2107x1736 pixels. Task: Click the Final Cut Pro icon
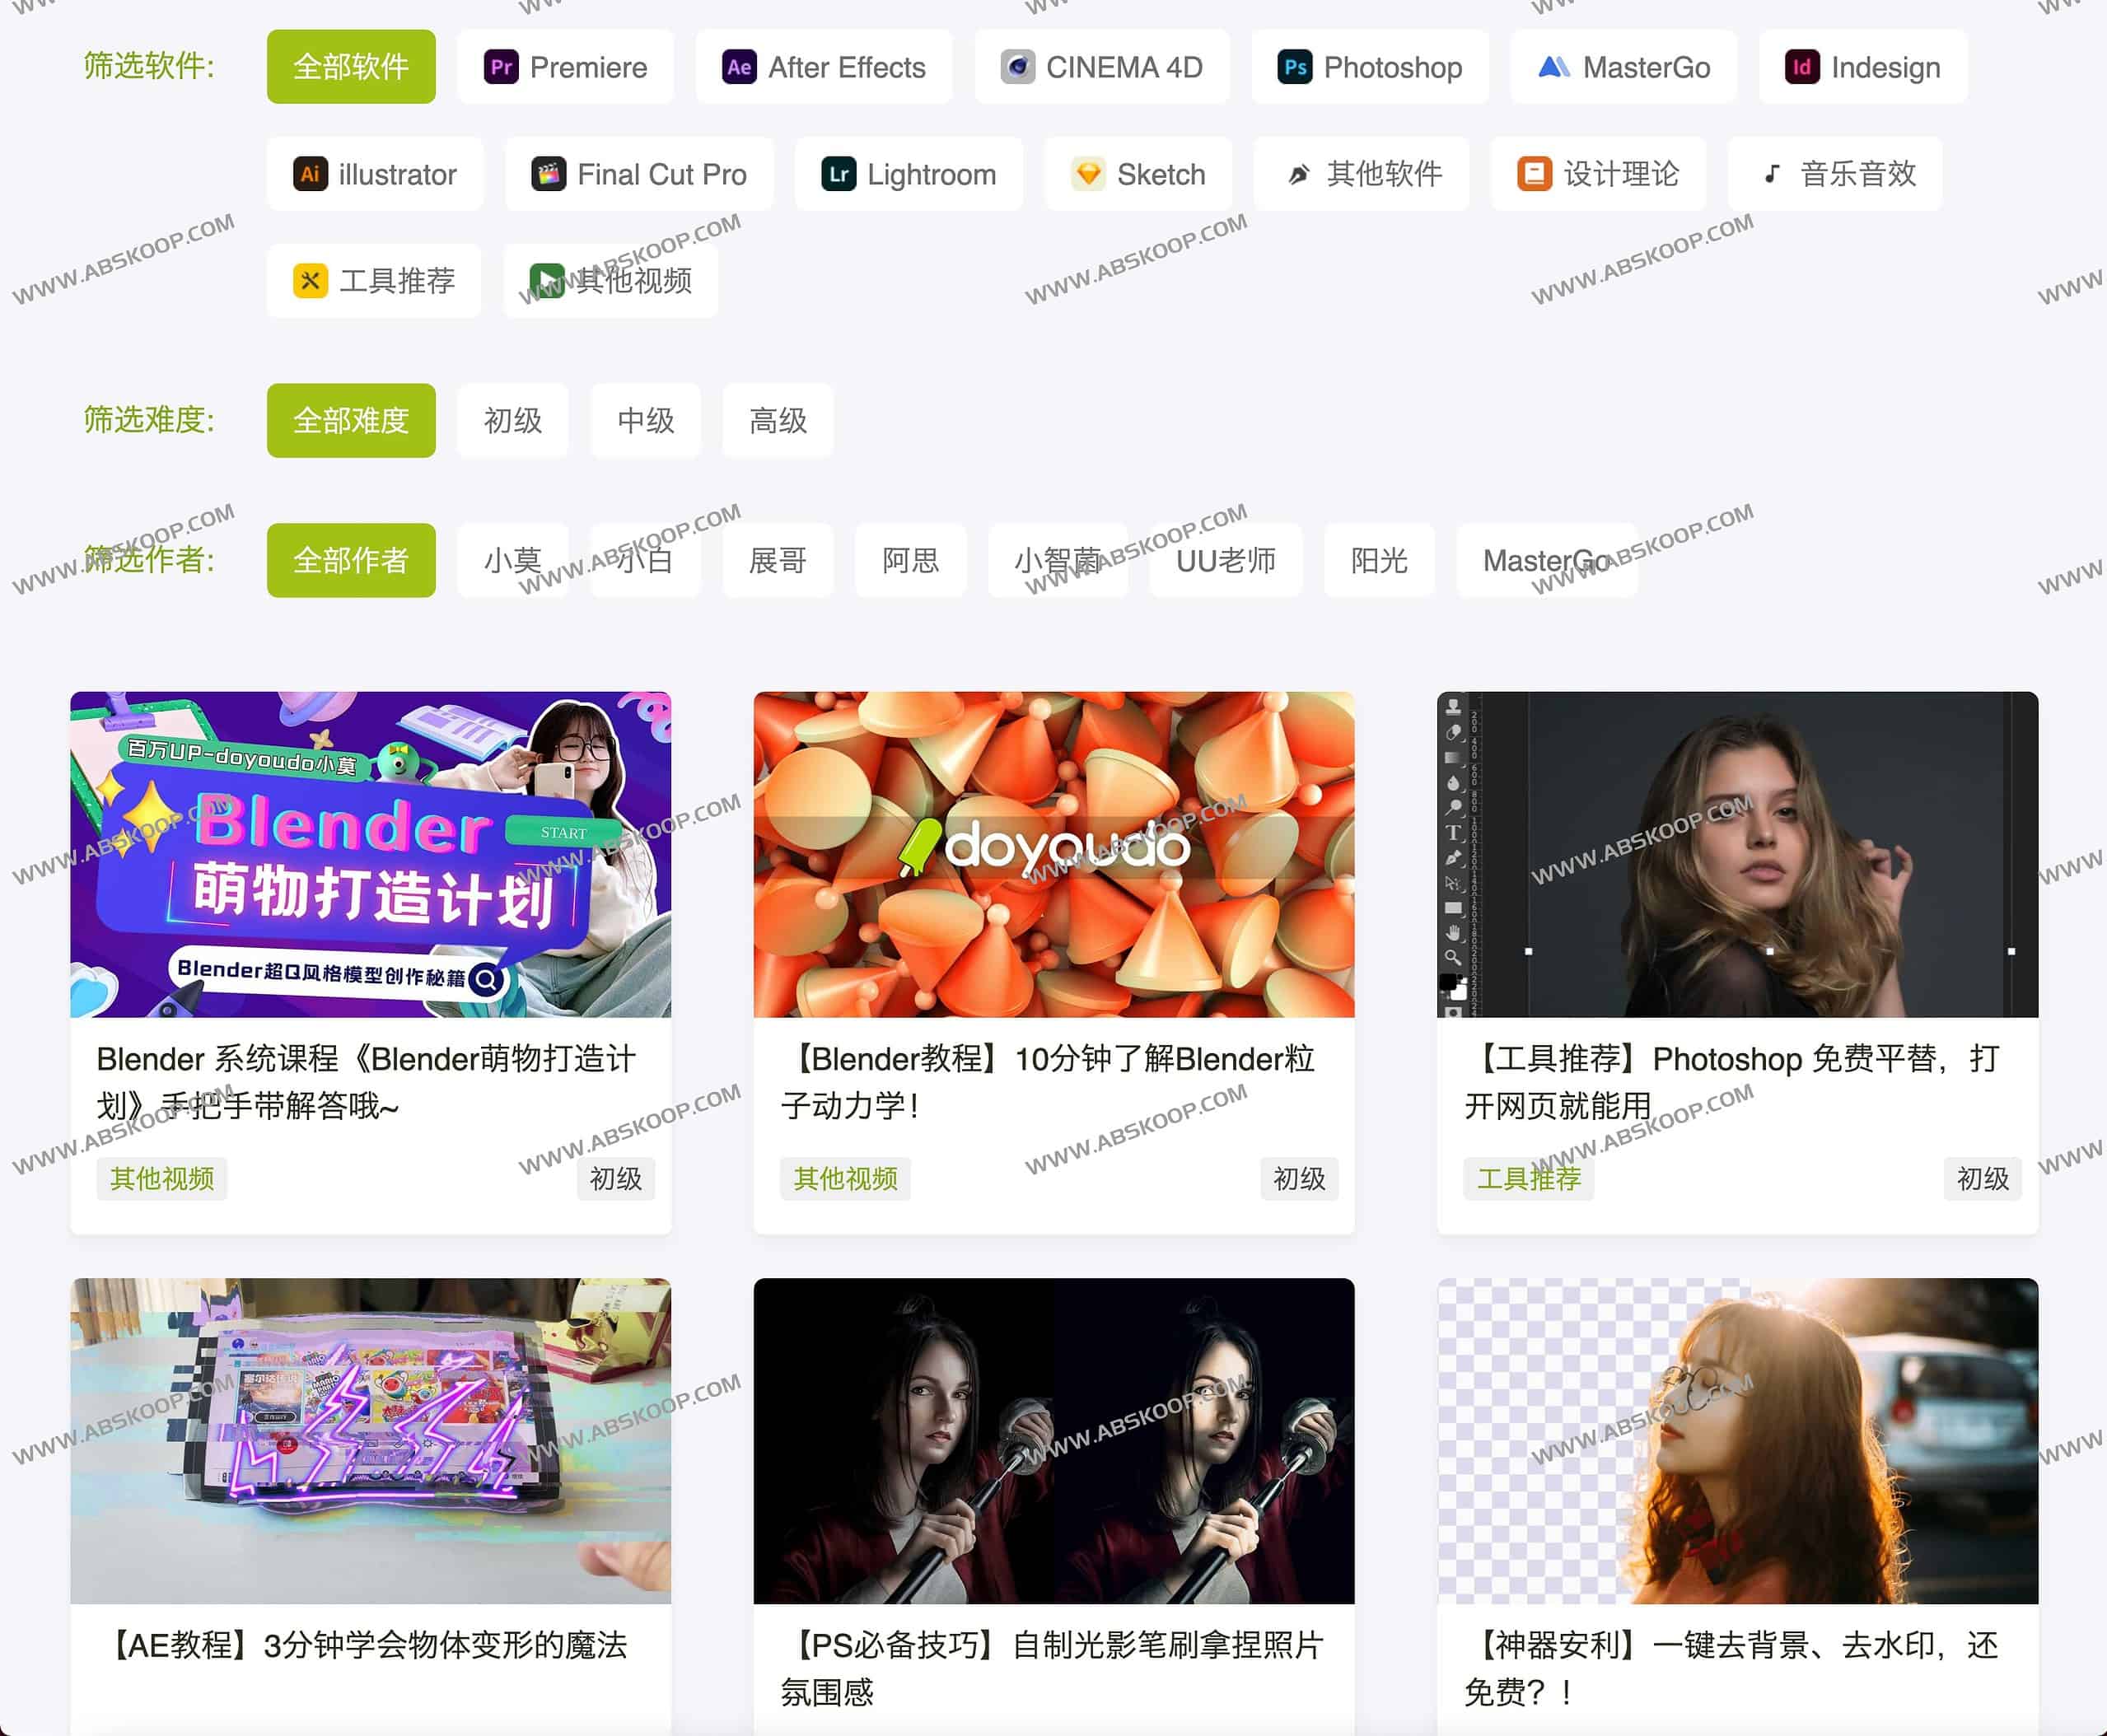[x=548, y=174]
